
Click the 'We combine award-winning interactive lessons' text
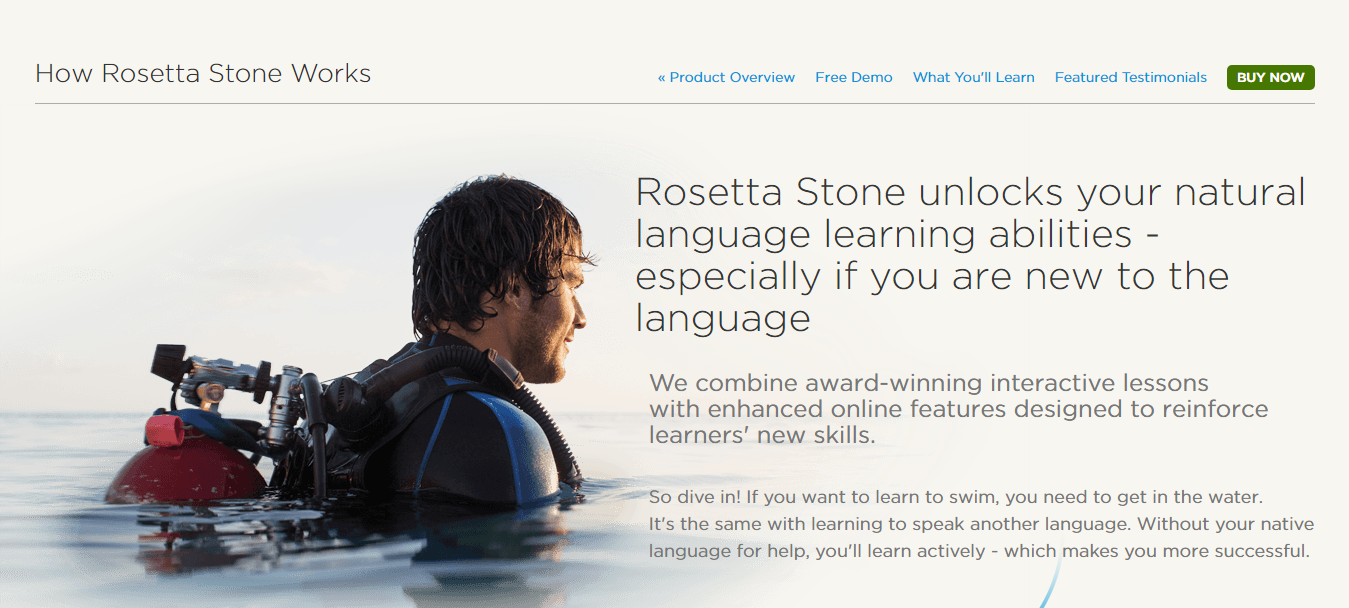(x=928, y=383)
